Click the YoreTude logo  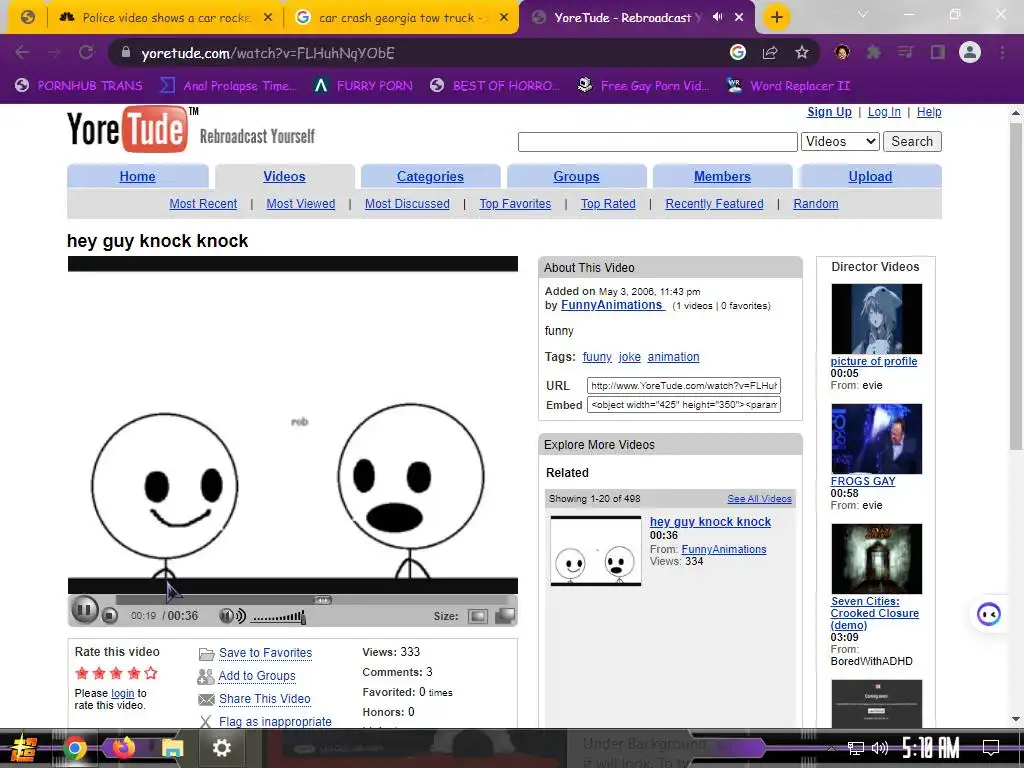[x=133, y=129]
